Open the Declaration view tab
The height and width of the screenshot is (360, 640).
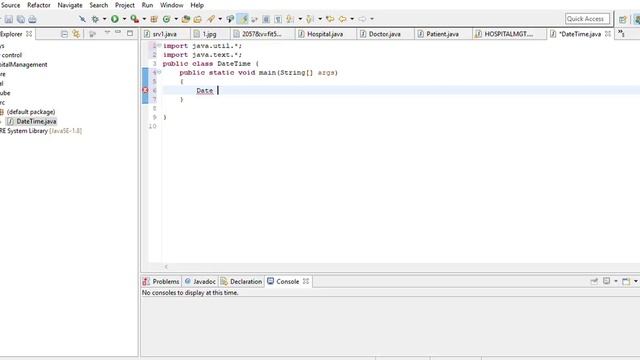click(x=241, y=282)
